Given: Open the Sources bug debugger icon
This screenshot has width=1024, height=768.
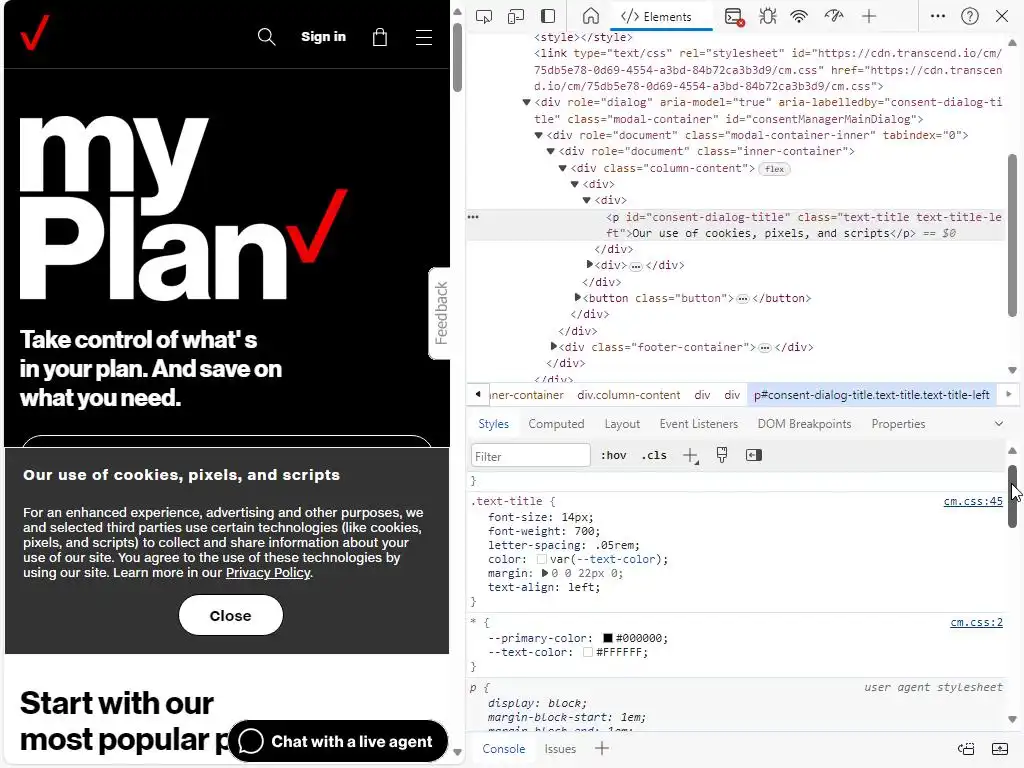Looking at the screenshot, I should click(x=768, y=16).
